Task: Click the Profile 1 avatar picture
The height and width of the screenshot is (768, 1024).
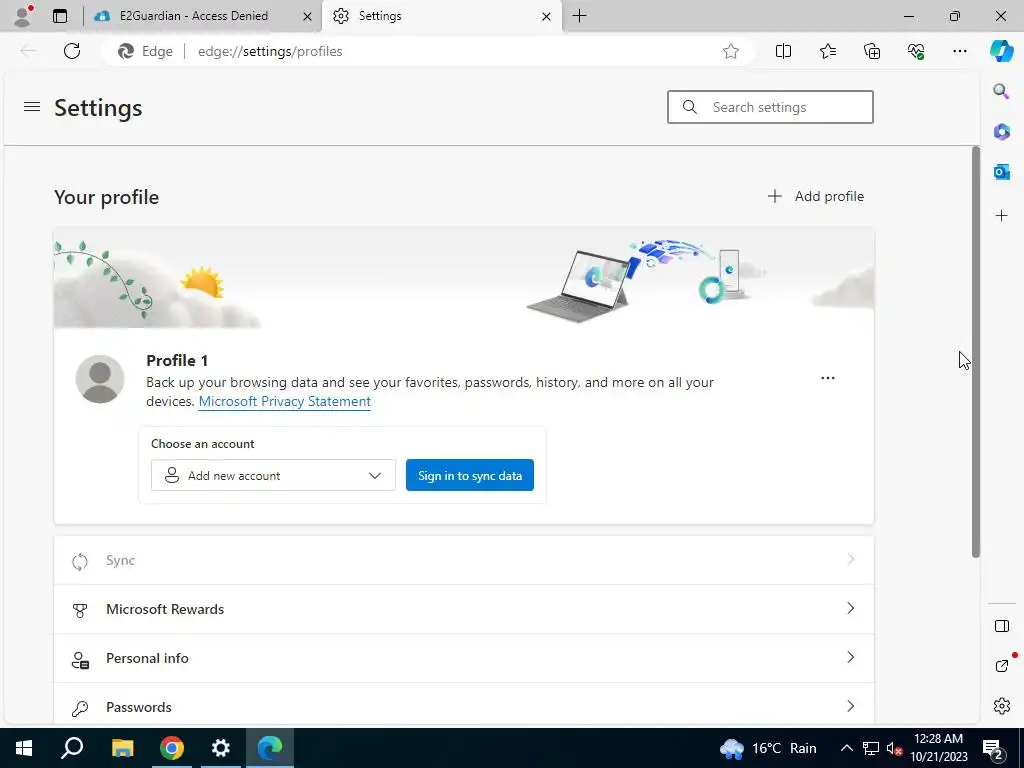Action: point(100,379)
